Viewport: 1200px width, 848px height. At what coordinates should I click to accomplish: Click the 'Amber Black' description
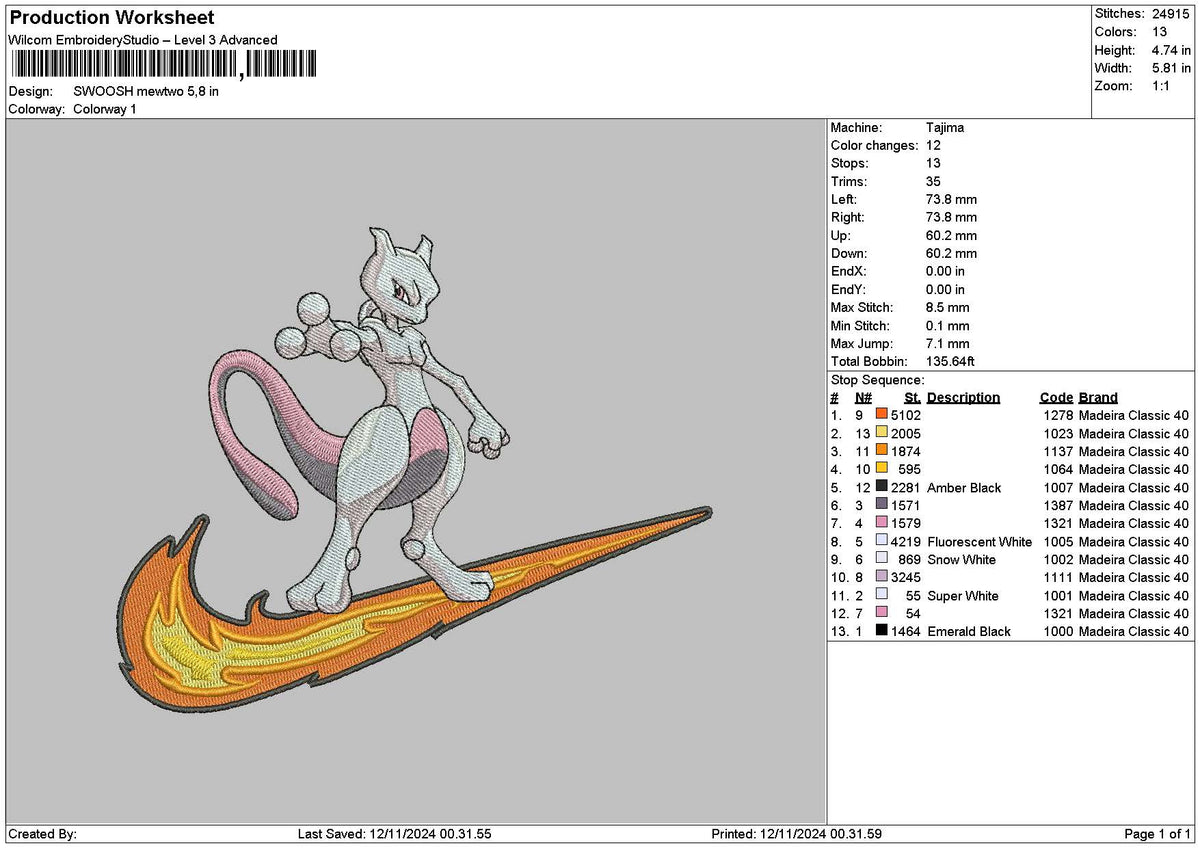click(x=964, y=488)
